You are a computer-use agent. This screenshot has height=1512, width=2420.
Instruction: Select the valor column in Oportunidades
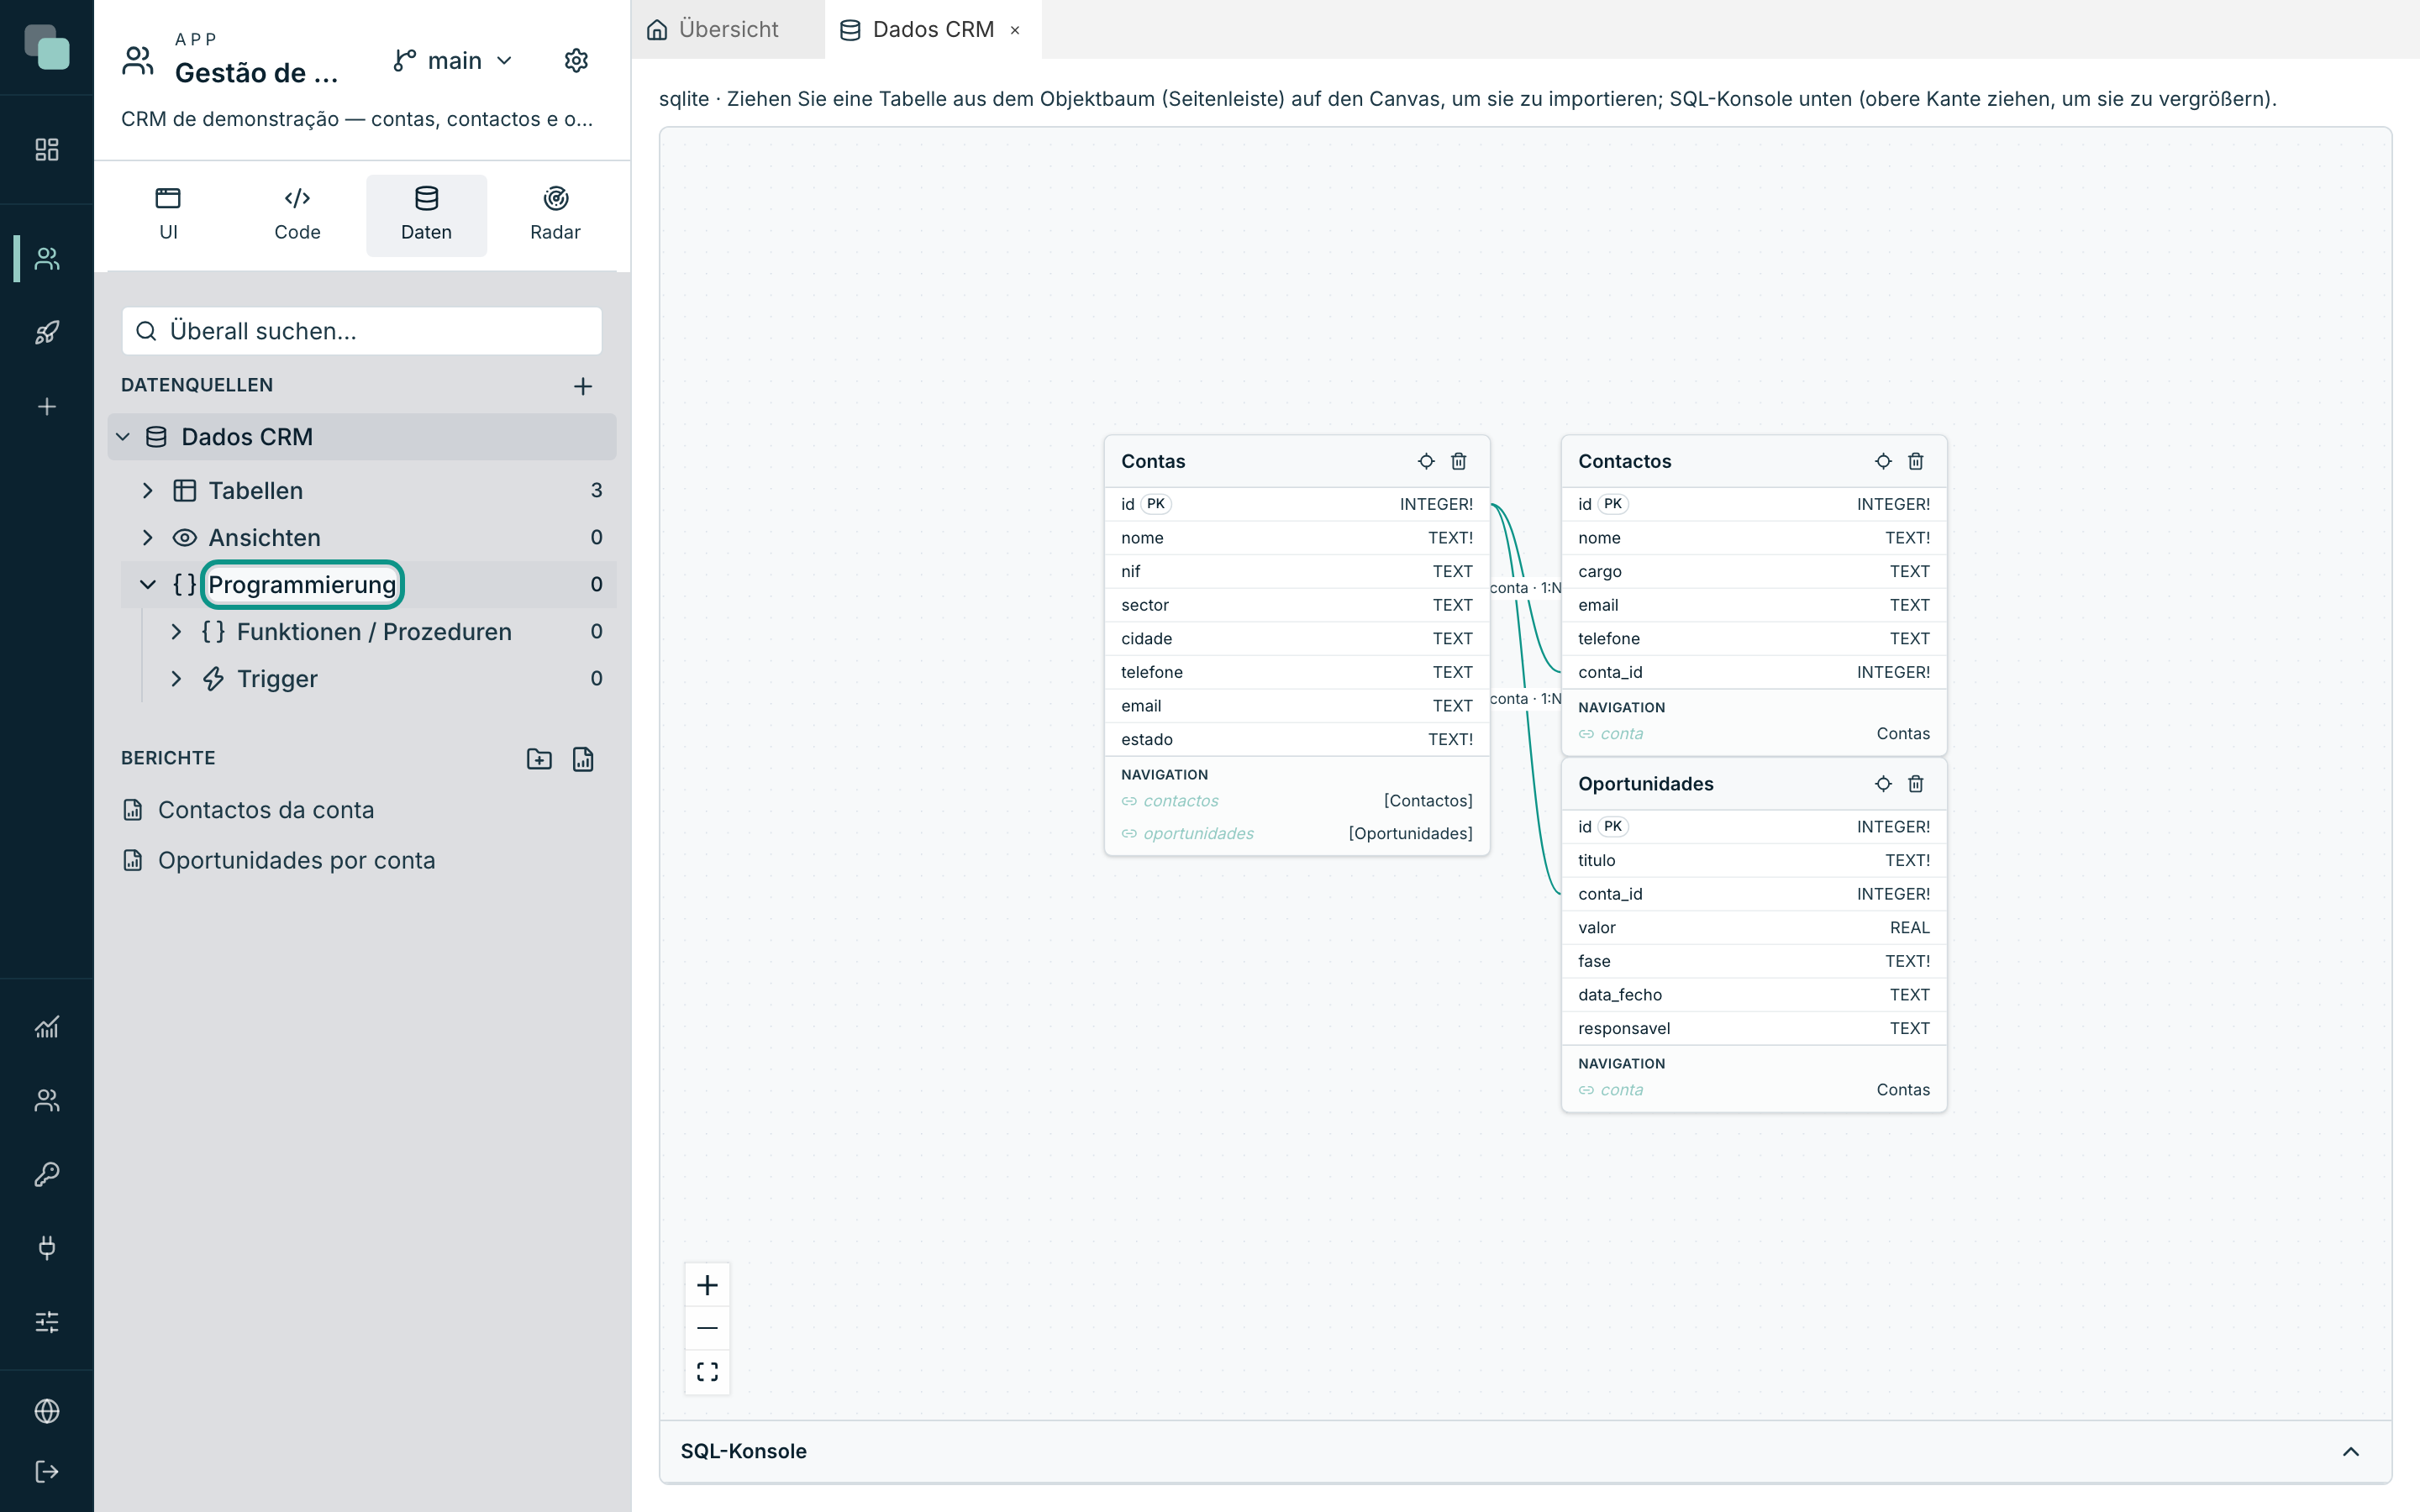1754,928
